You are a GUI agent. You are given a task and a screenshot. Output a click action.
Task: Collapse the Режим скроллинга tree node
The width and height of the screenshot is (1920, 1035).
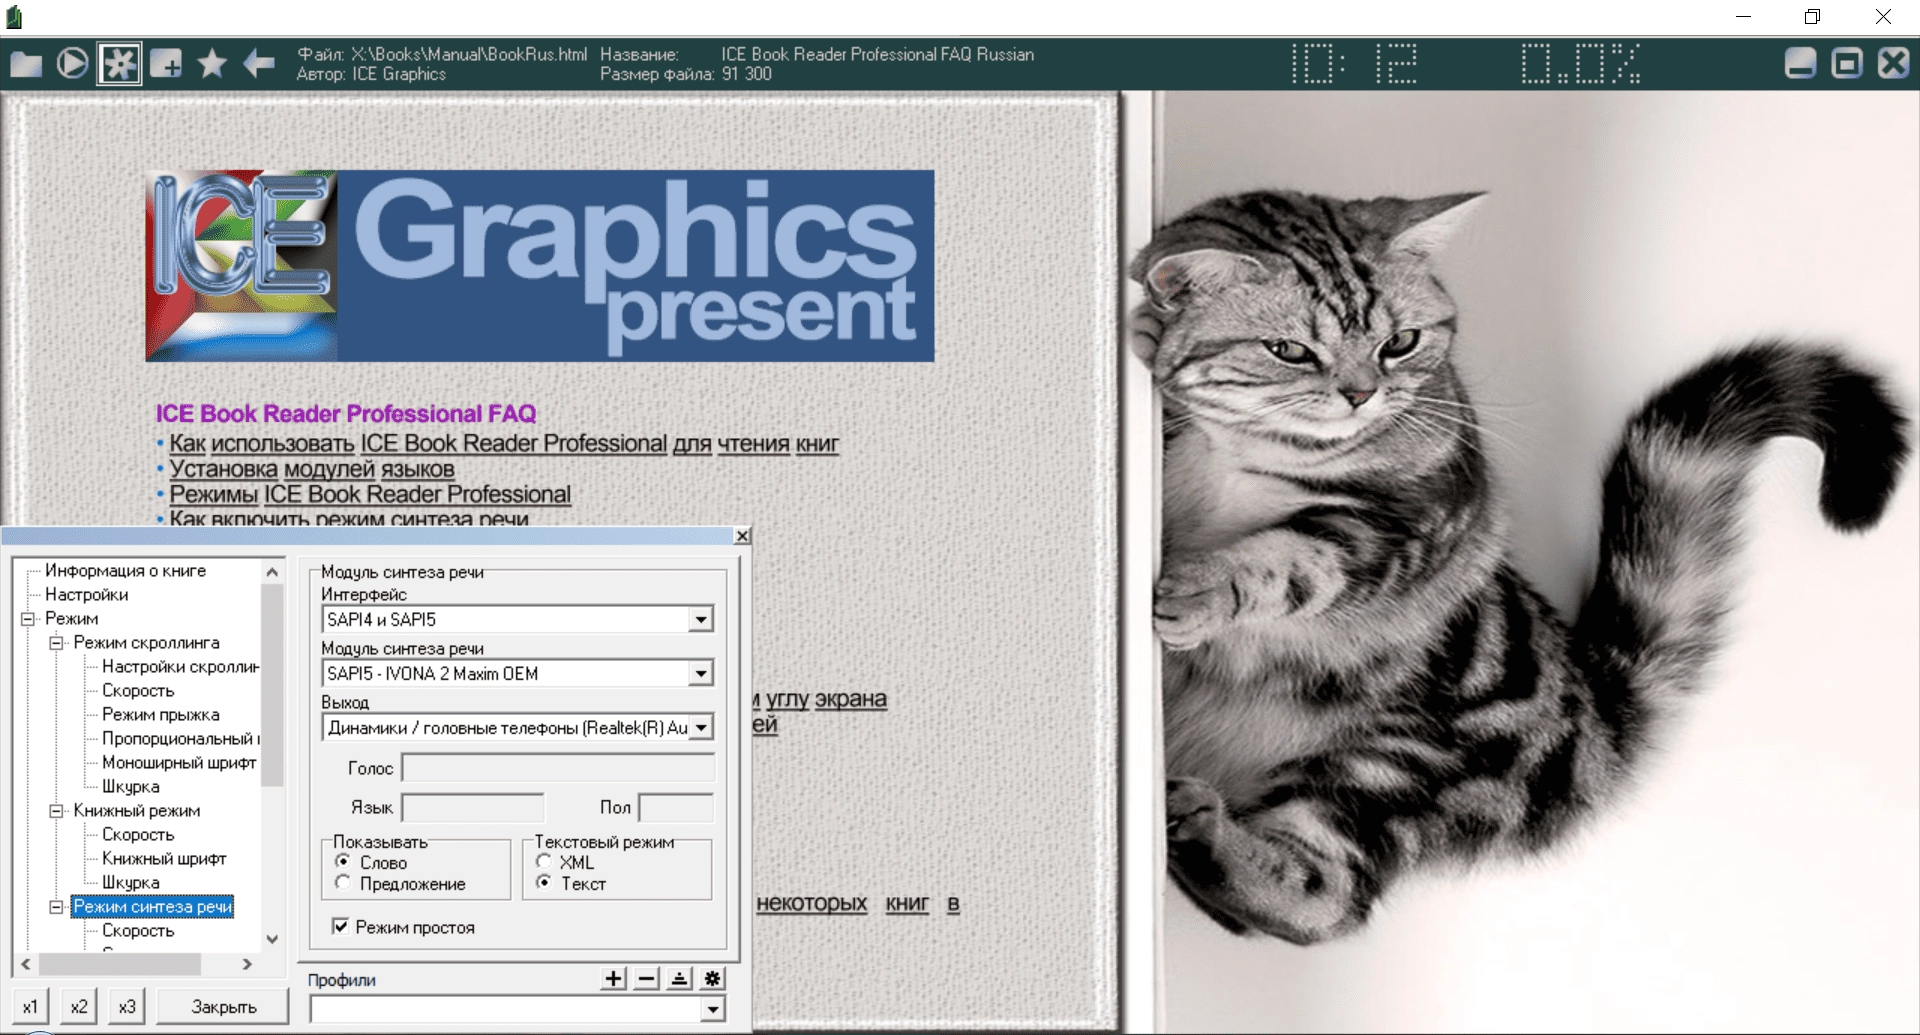57,643
